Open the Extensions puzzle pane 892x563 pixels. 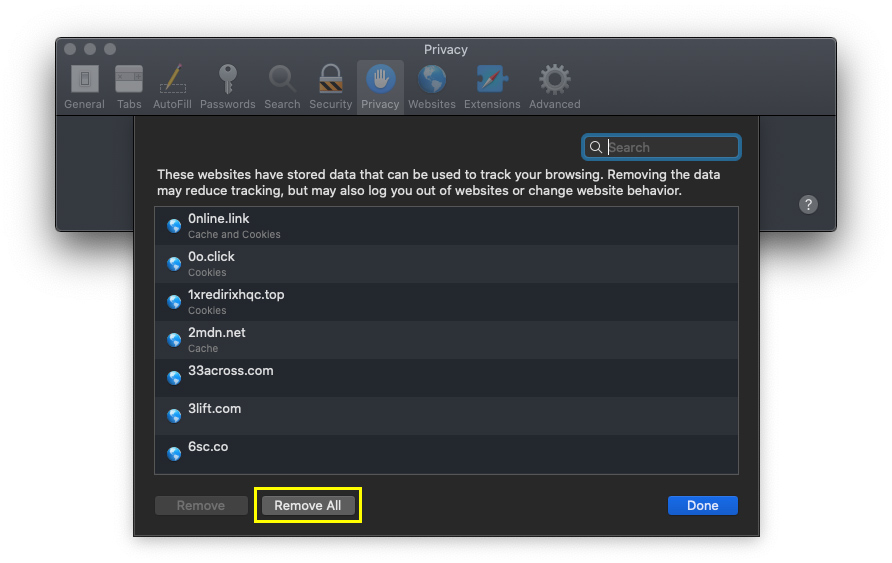click(492, 87)
